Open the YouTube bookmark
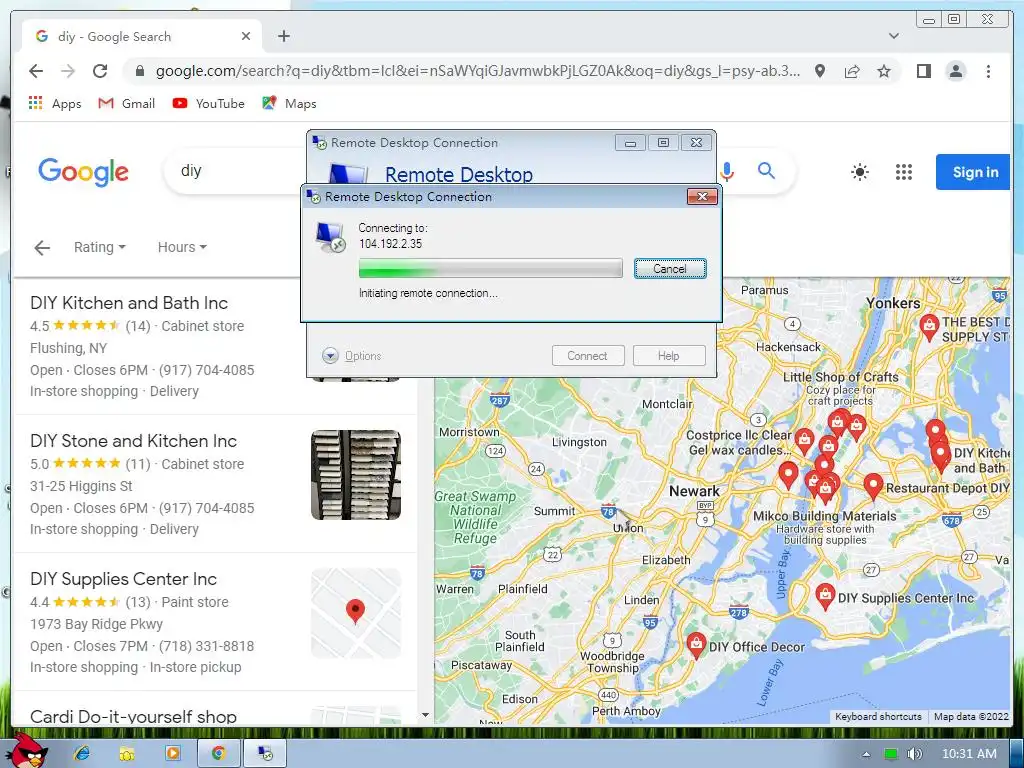 point(208,103)
